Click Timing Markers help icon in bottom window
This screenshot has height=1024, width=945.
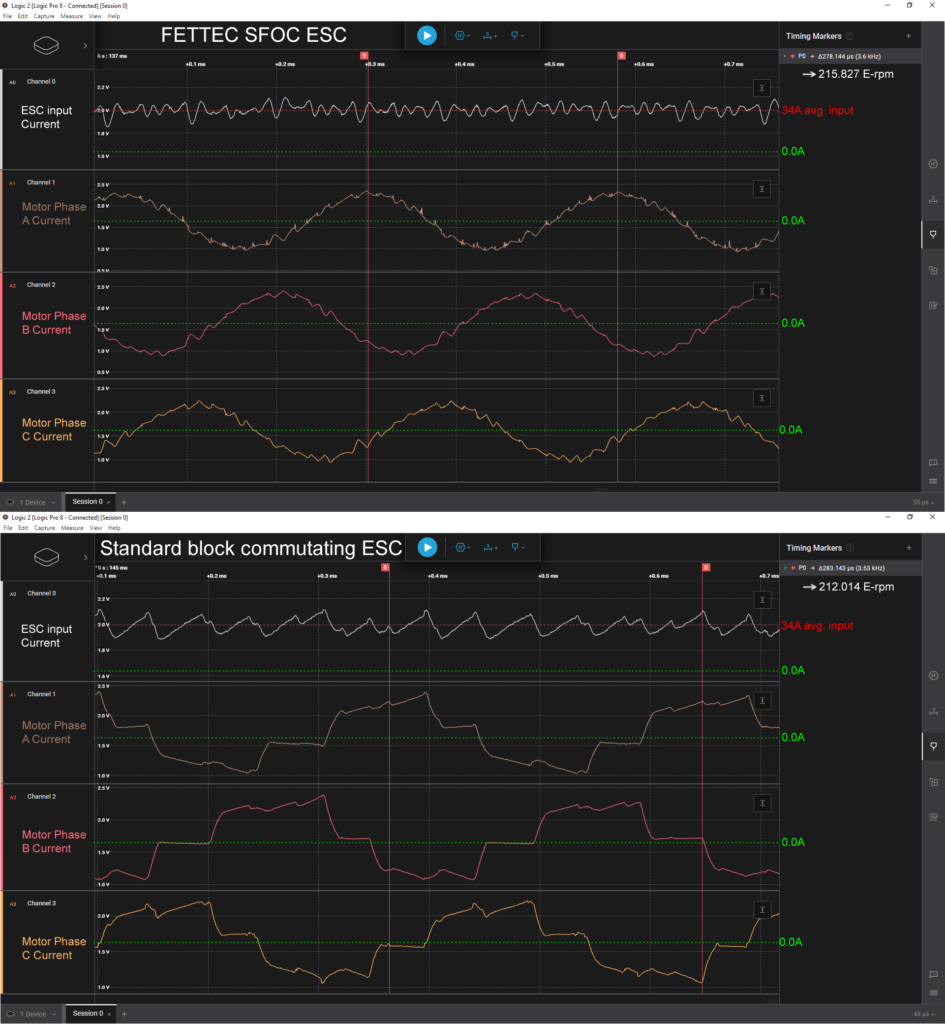point(849,548)
